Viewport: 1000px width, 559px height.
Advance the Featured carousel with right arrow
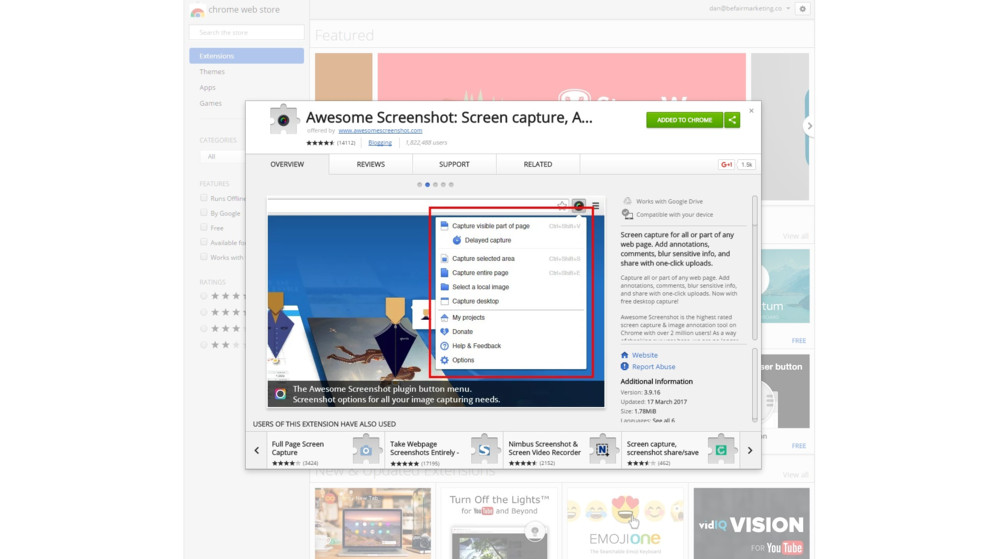tap(809, 126)
